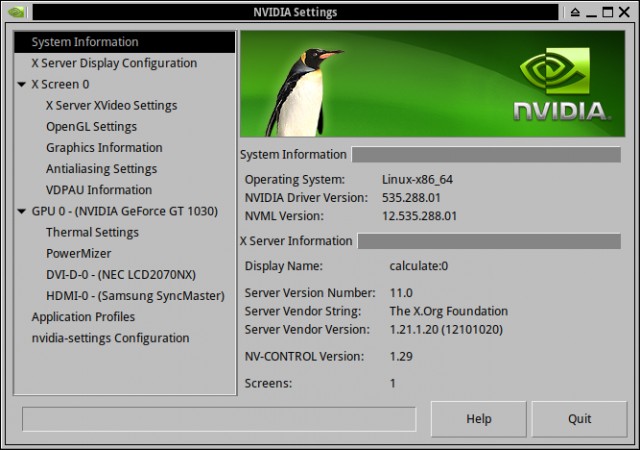640x450 pixels.
Task: Open the PowerMizer page
Action: (78, 254)
